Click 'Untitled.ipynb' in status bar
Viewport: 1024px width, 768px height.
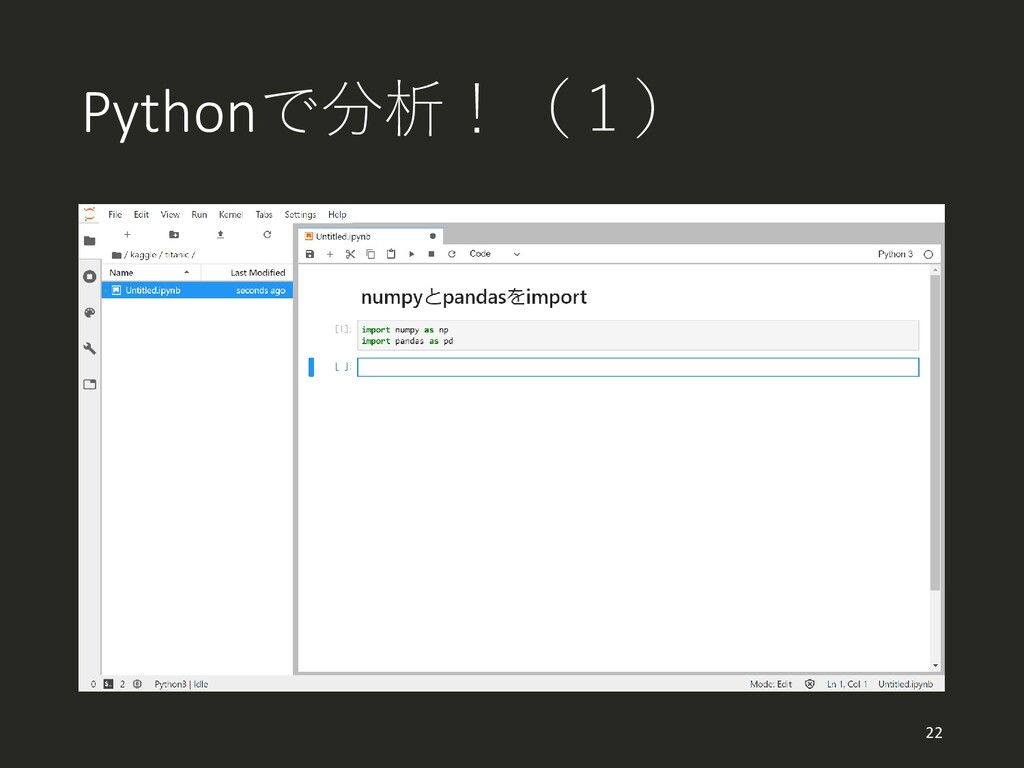pos(905,684)
